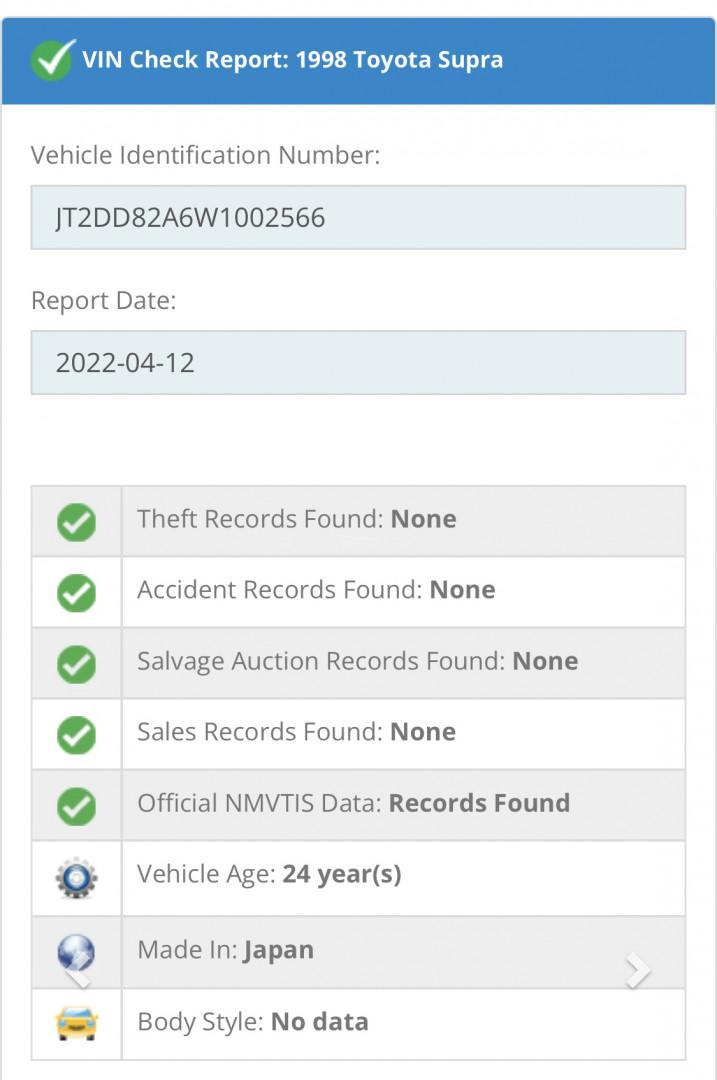Click the Salvage Auction green check icon

point(76,665)
